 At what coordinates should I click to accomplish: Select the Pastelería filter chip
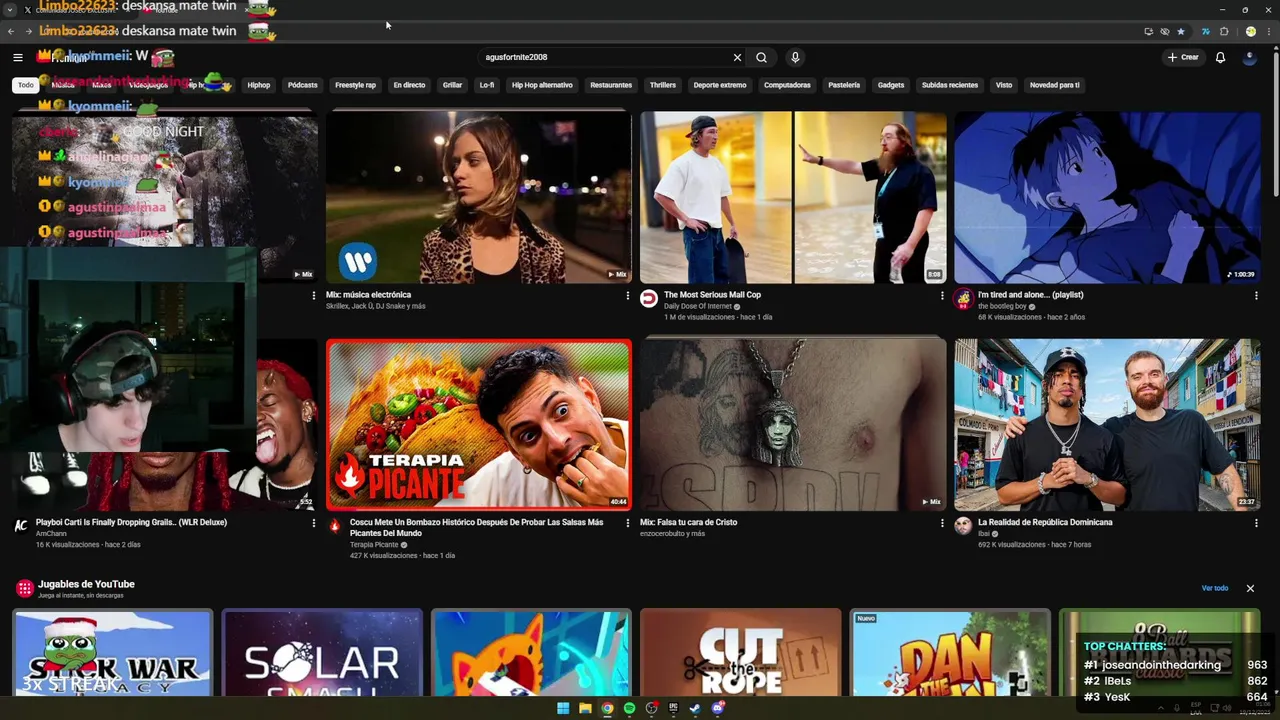[x=844, y=85]
